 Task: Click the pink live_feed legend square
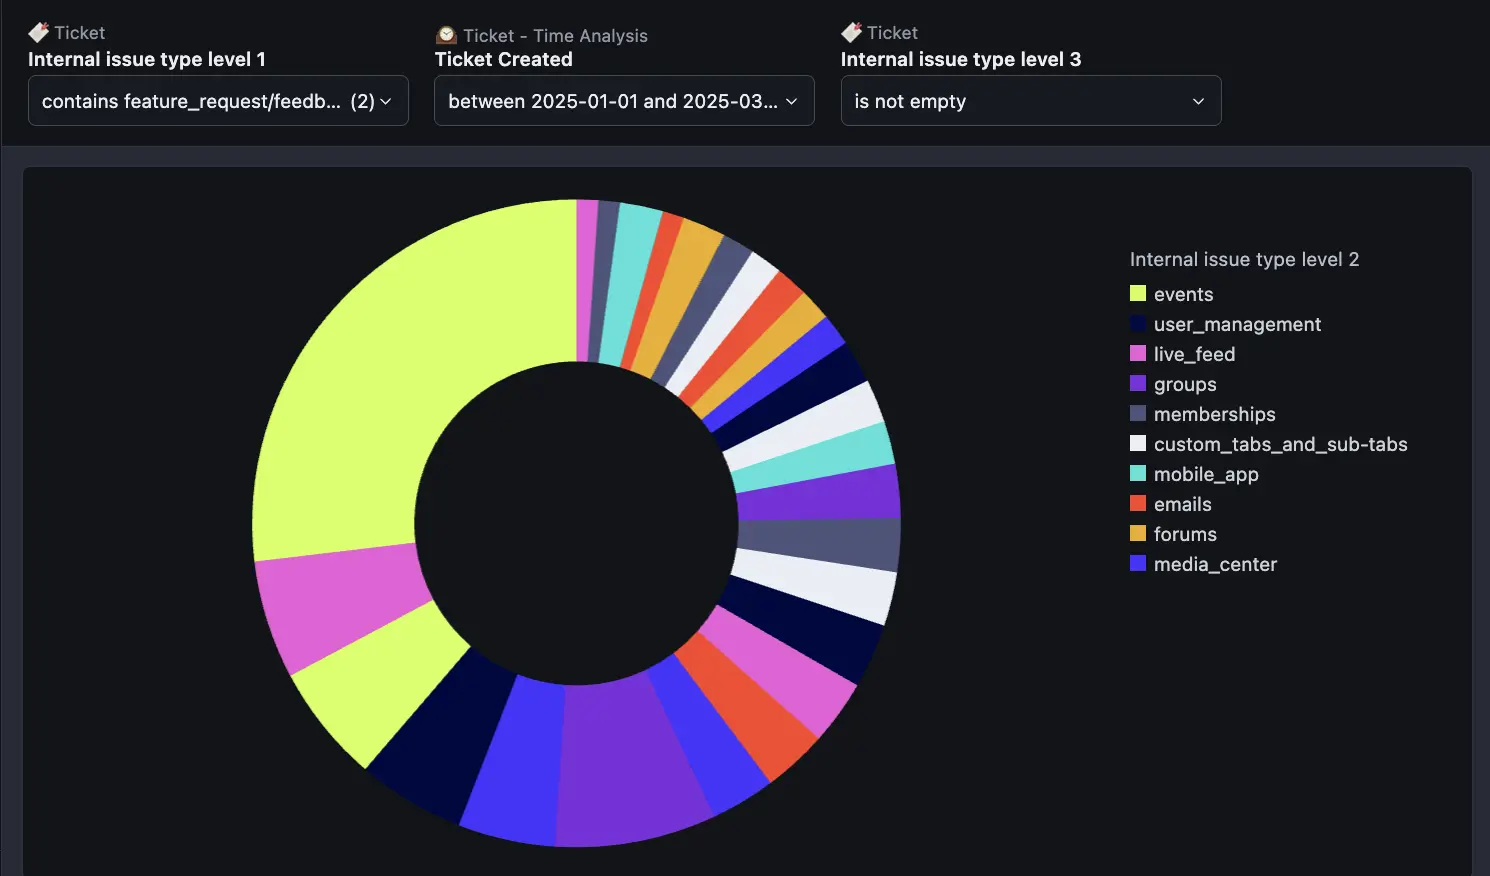(x=1138, y=354)
